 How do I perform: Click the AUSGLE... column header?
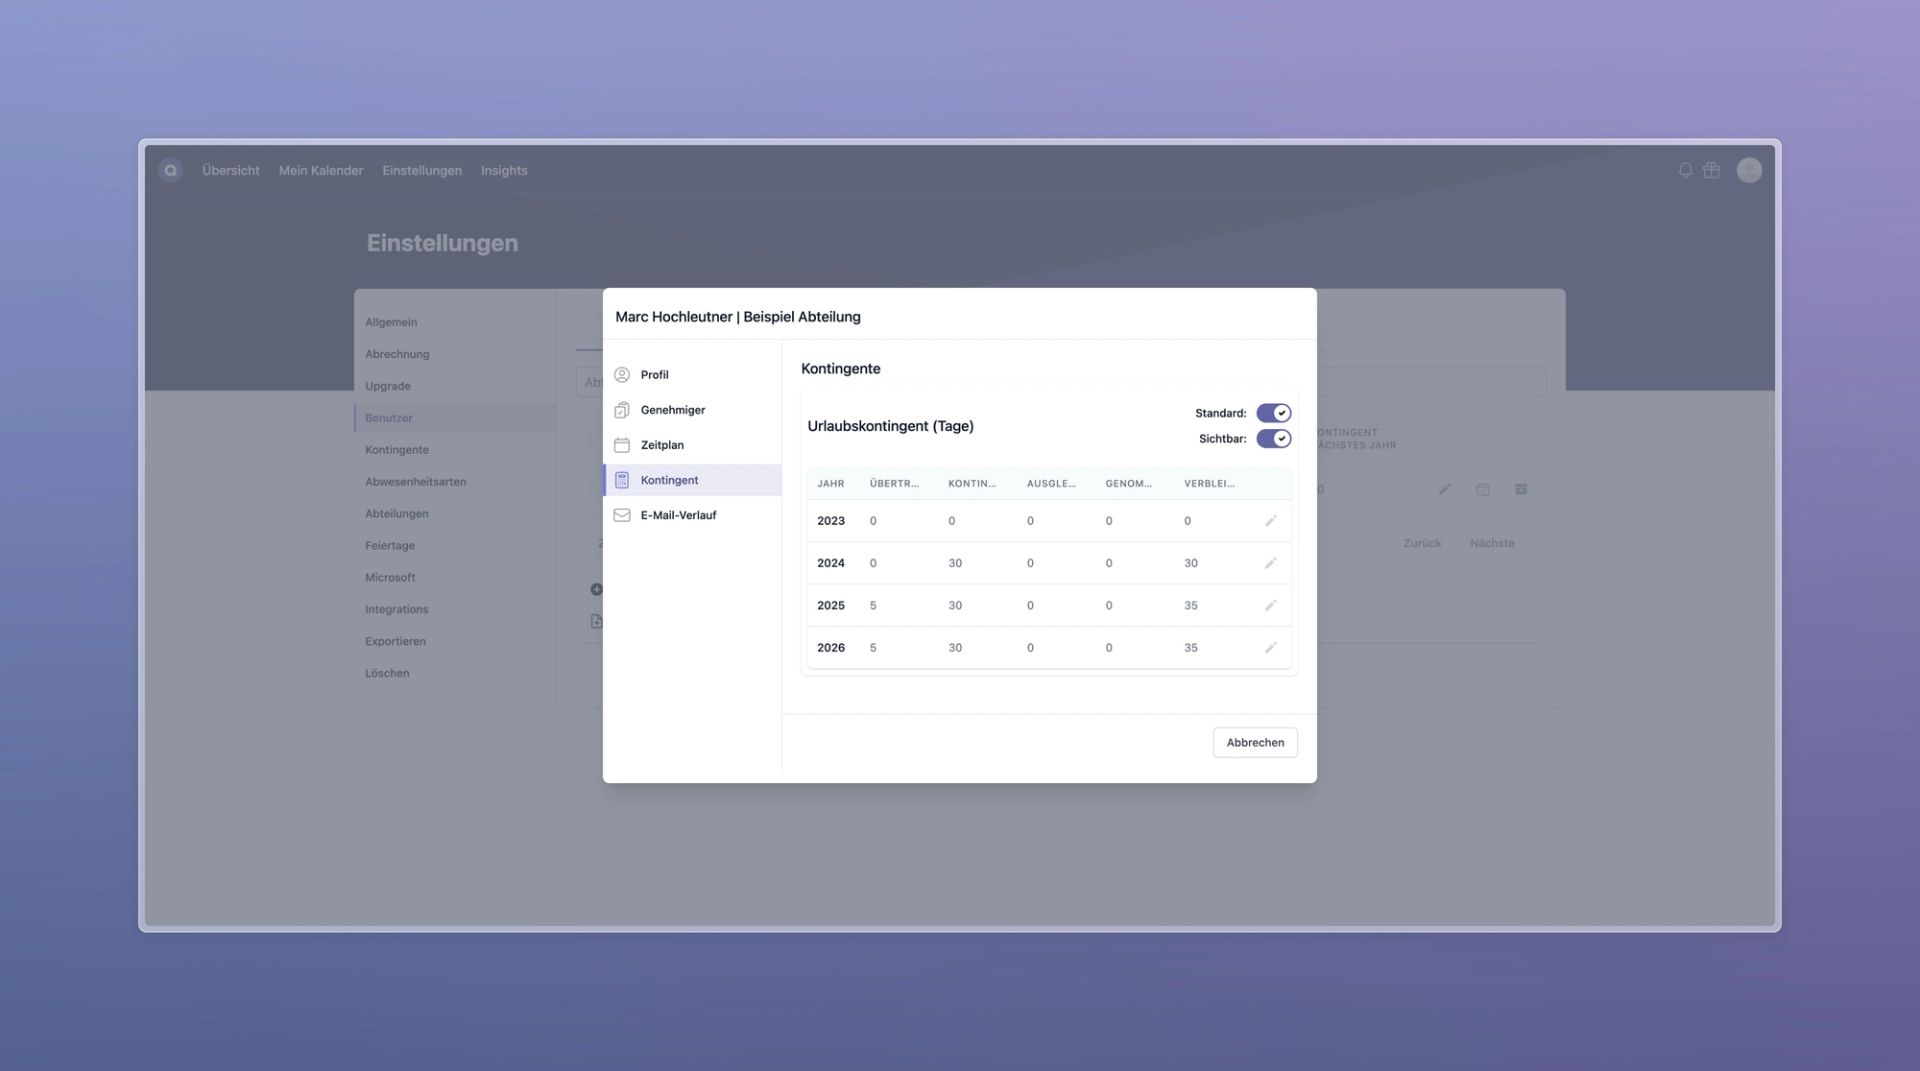point(1051,484)
